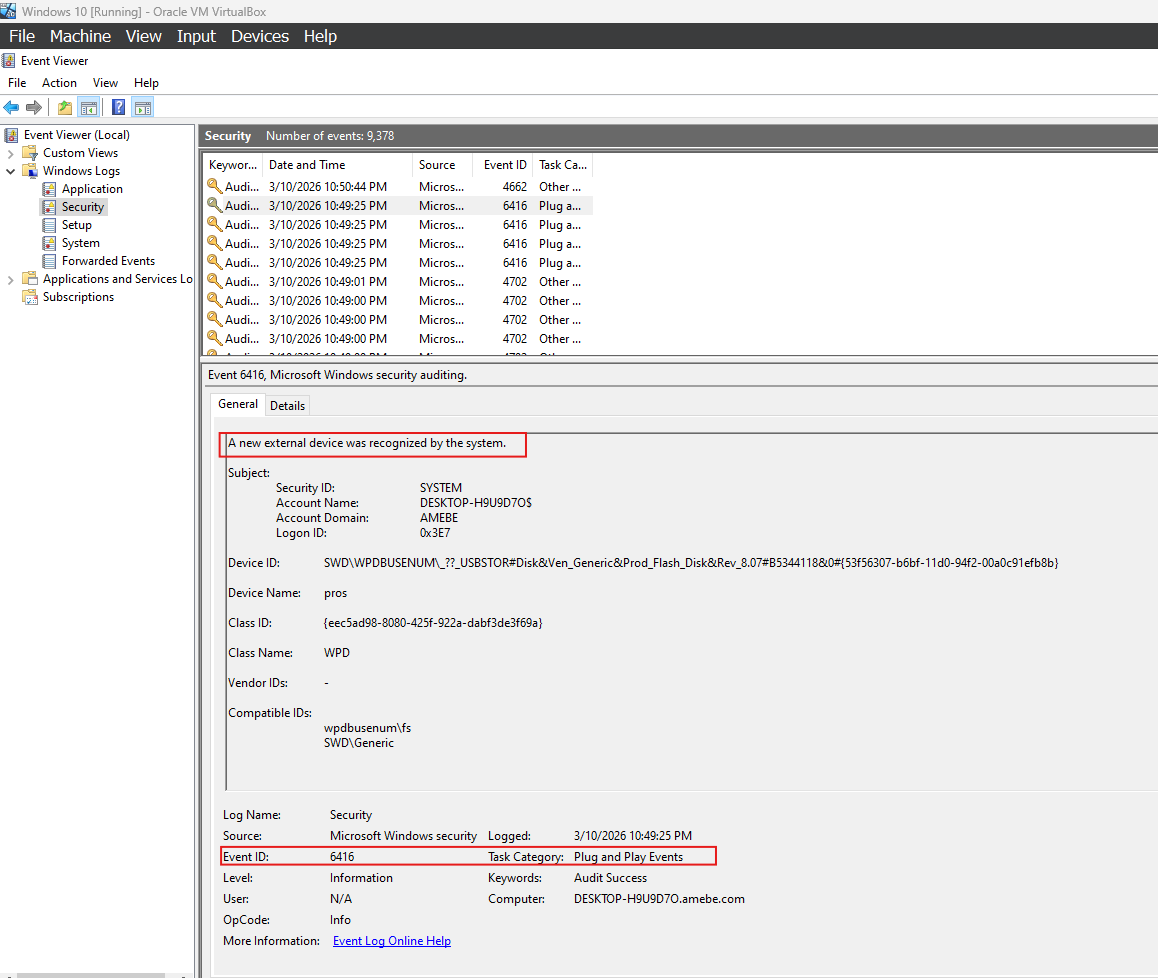Click the Forward arrow toolbar icon

pos(34,108)
